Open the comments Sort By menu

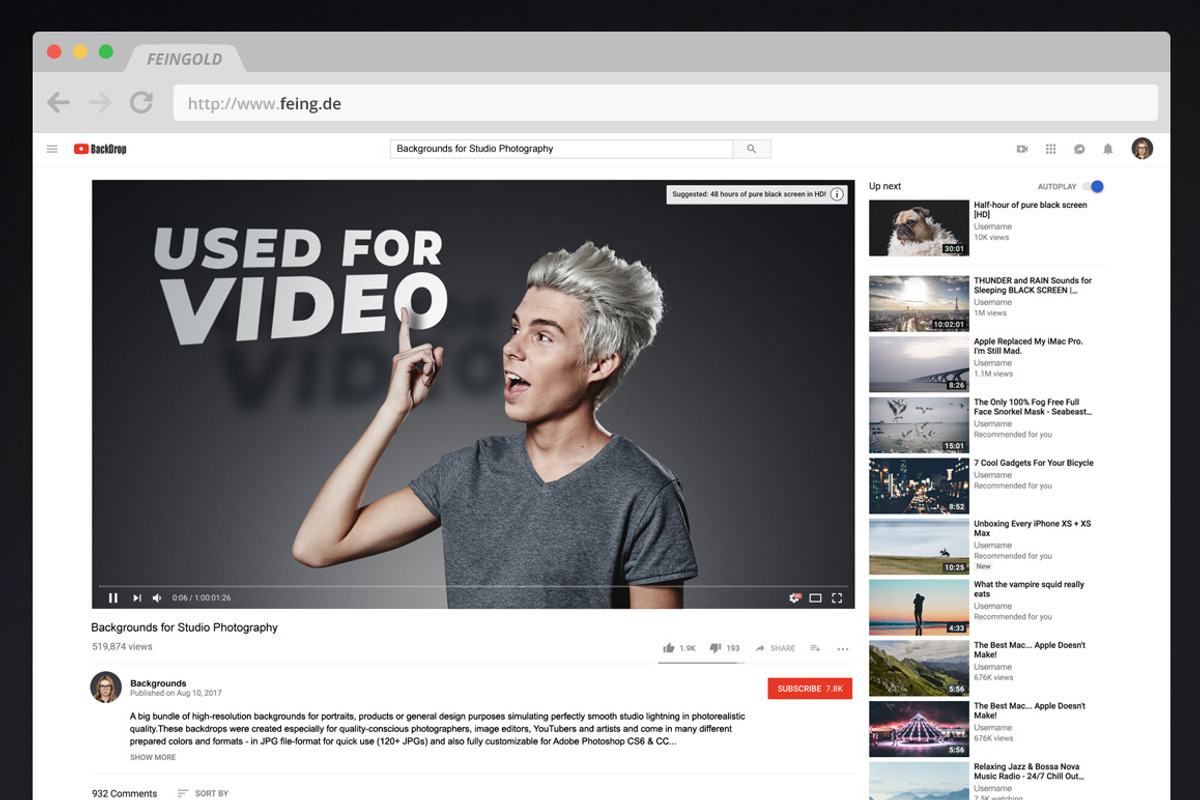[x=203, y=793]
